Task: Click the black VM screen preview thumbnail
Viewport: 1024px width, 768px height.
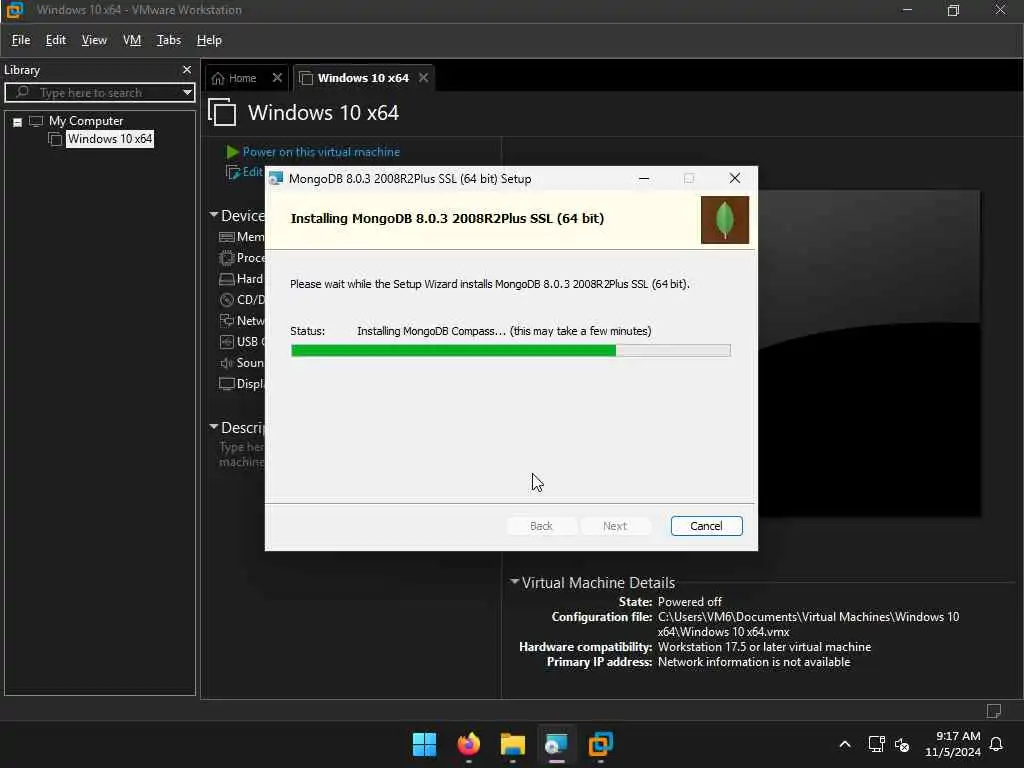Action: click(869, 353)
